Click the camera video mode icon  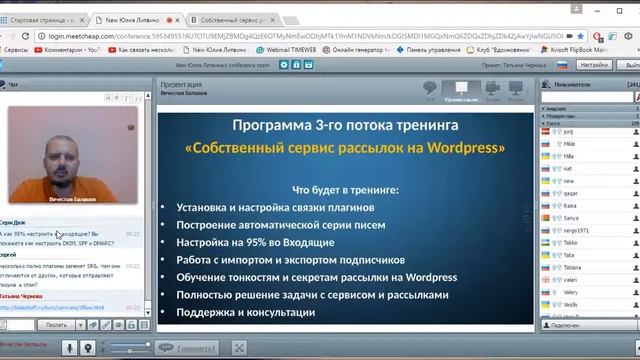(x=493, y=89)
